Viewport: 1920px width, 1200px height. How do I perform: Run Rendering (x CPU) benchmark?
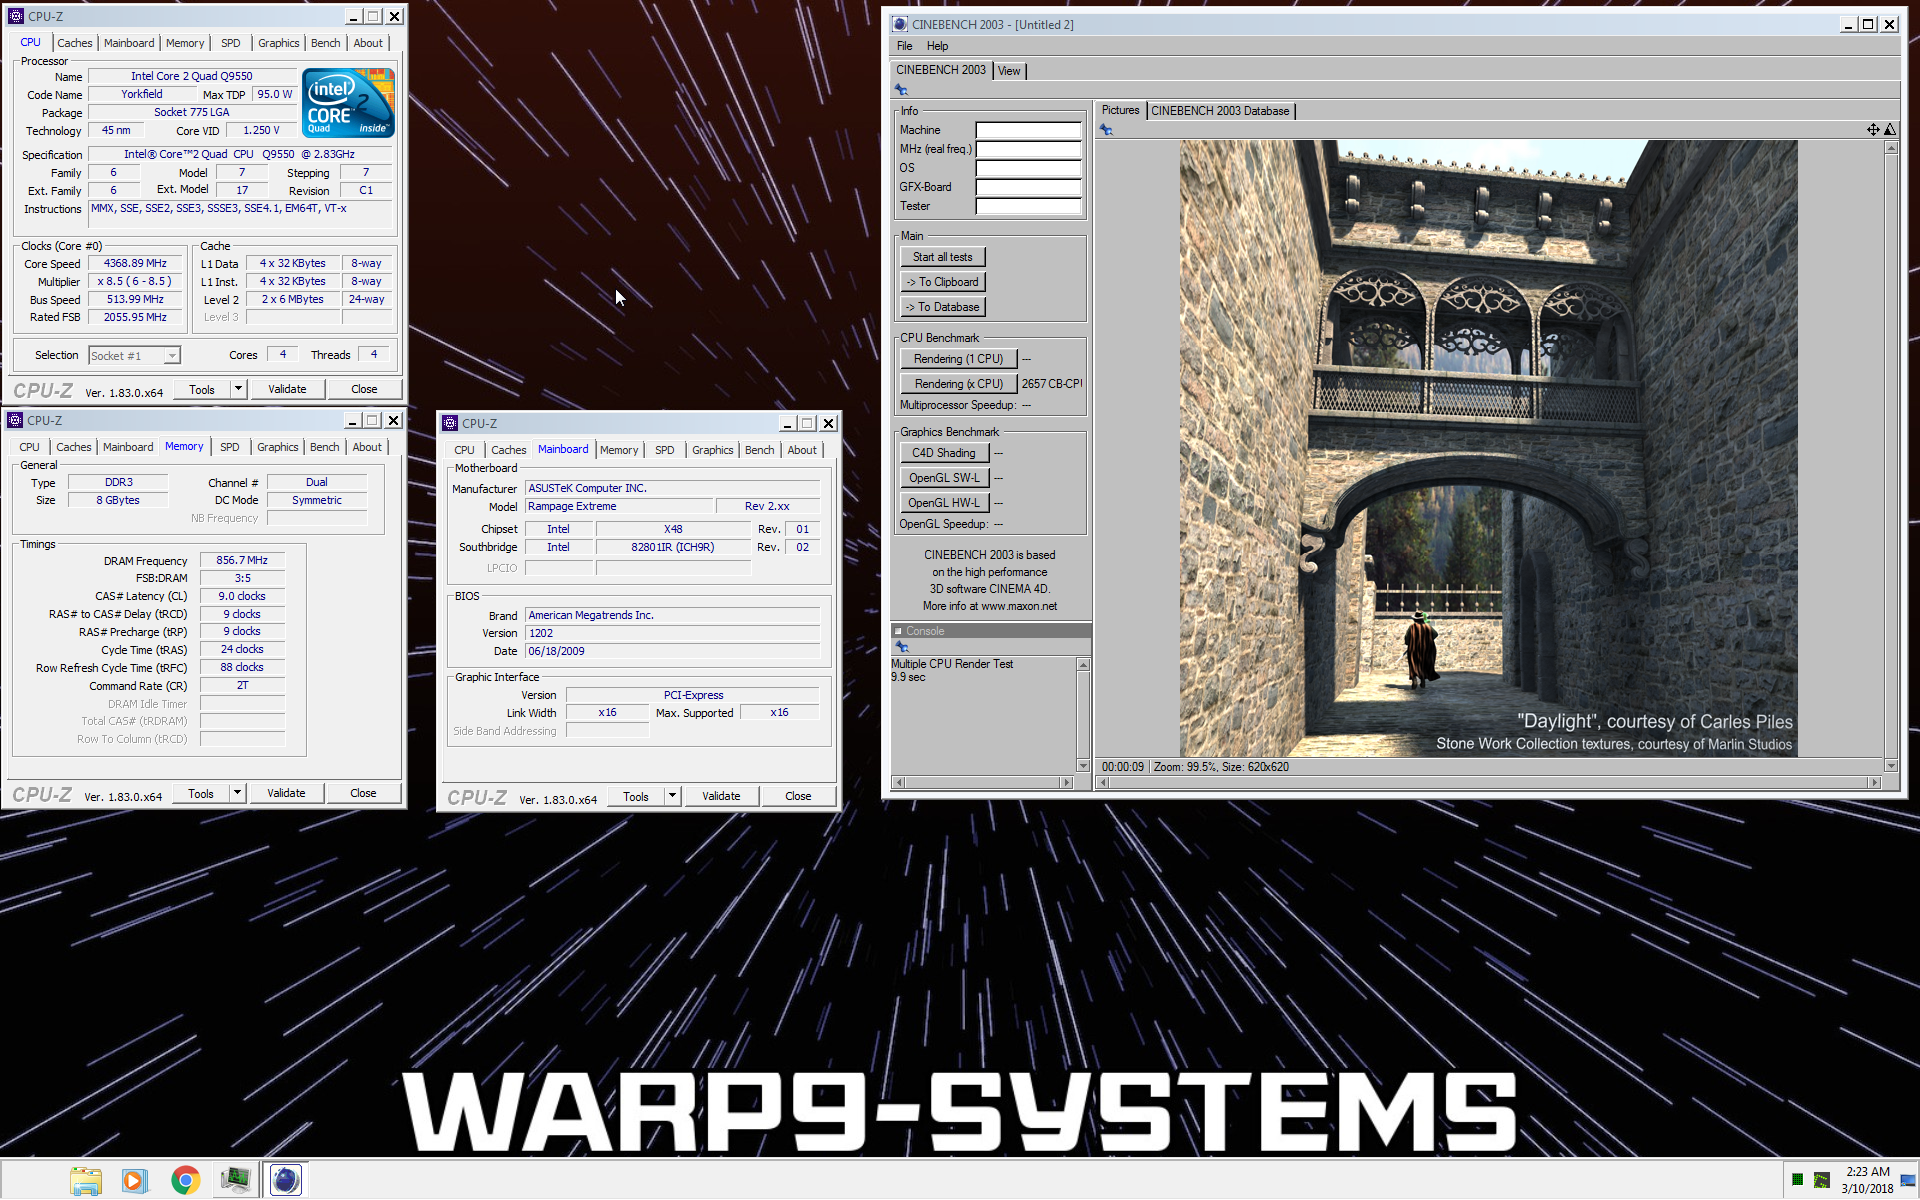(958, 384)
